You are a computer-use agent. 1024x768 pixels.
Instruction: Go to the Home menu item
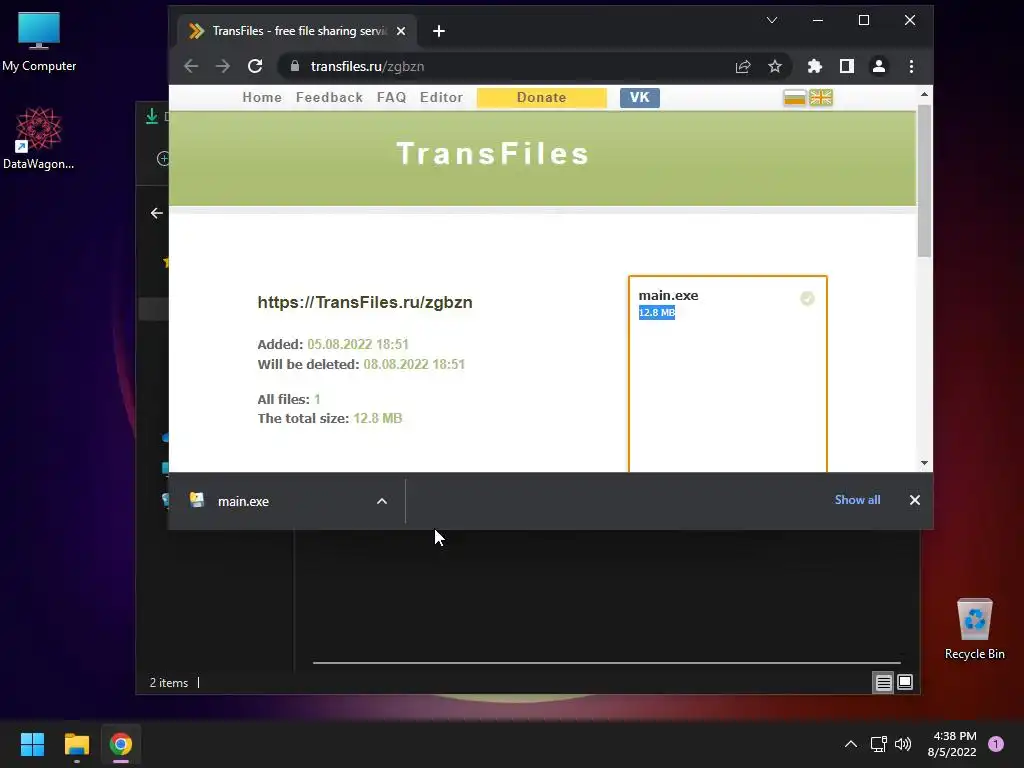tap(262, 97)
